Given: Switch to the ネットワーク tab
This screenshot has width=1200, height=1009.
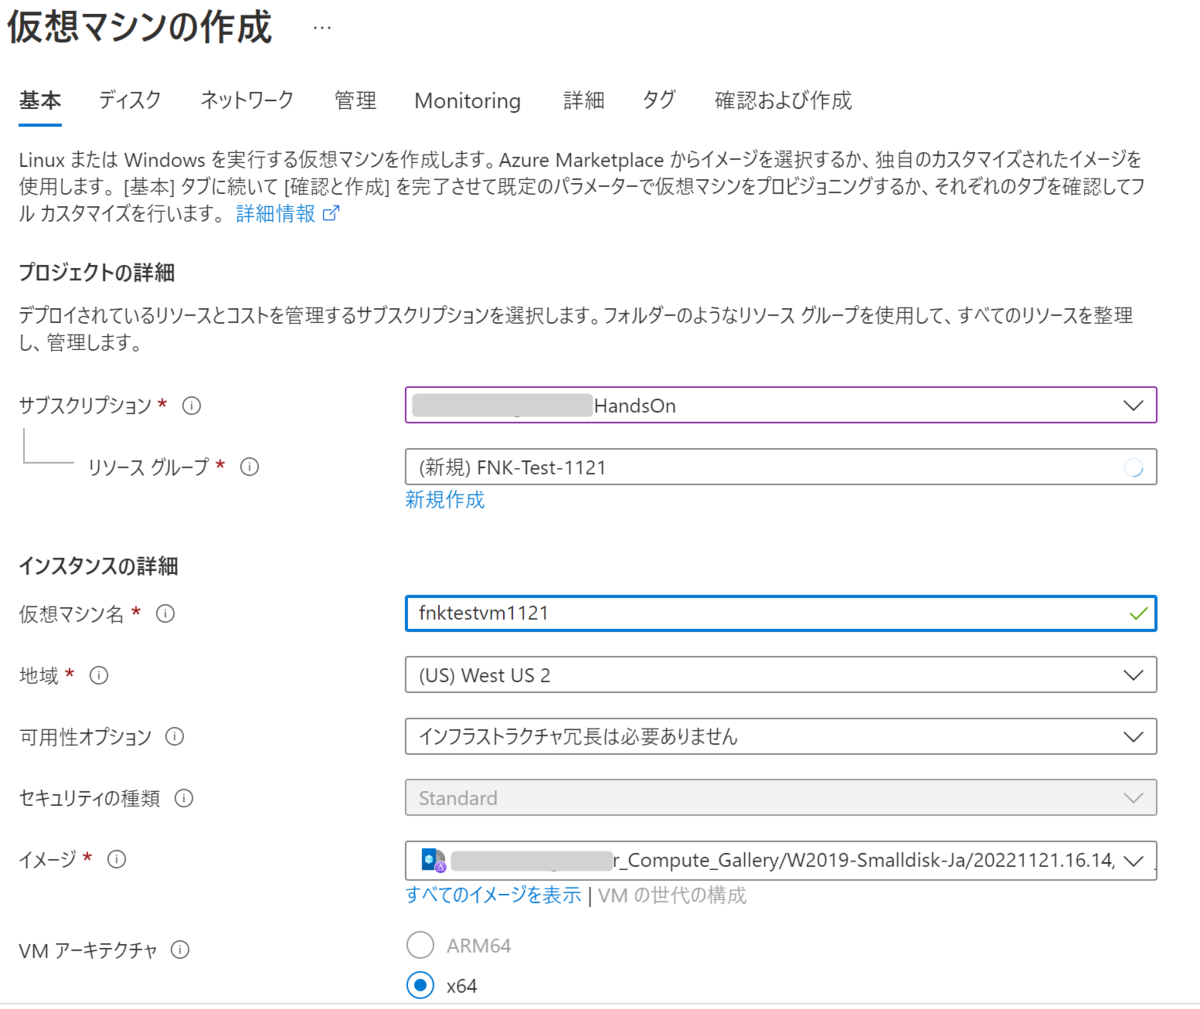Looking at the screenshot, I should [247, 100].
